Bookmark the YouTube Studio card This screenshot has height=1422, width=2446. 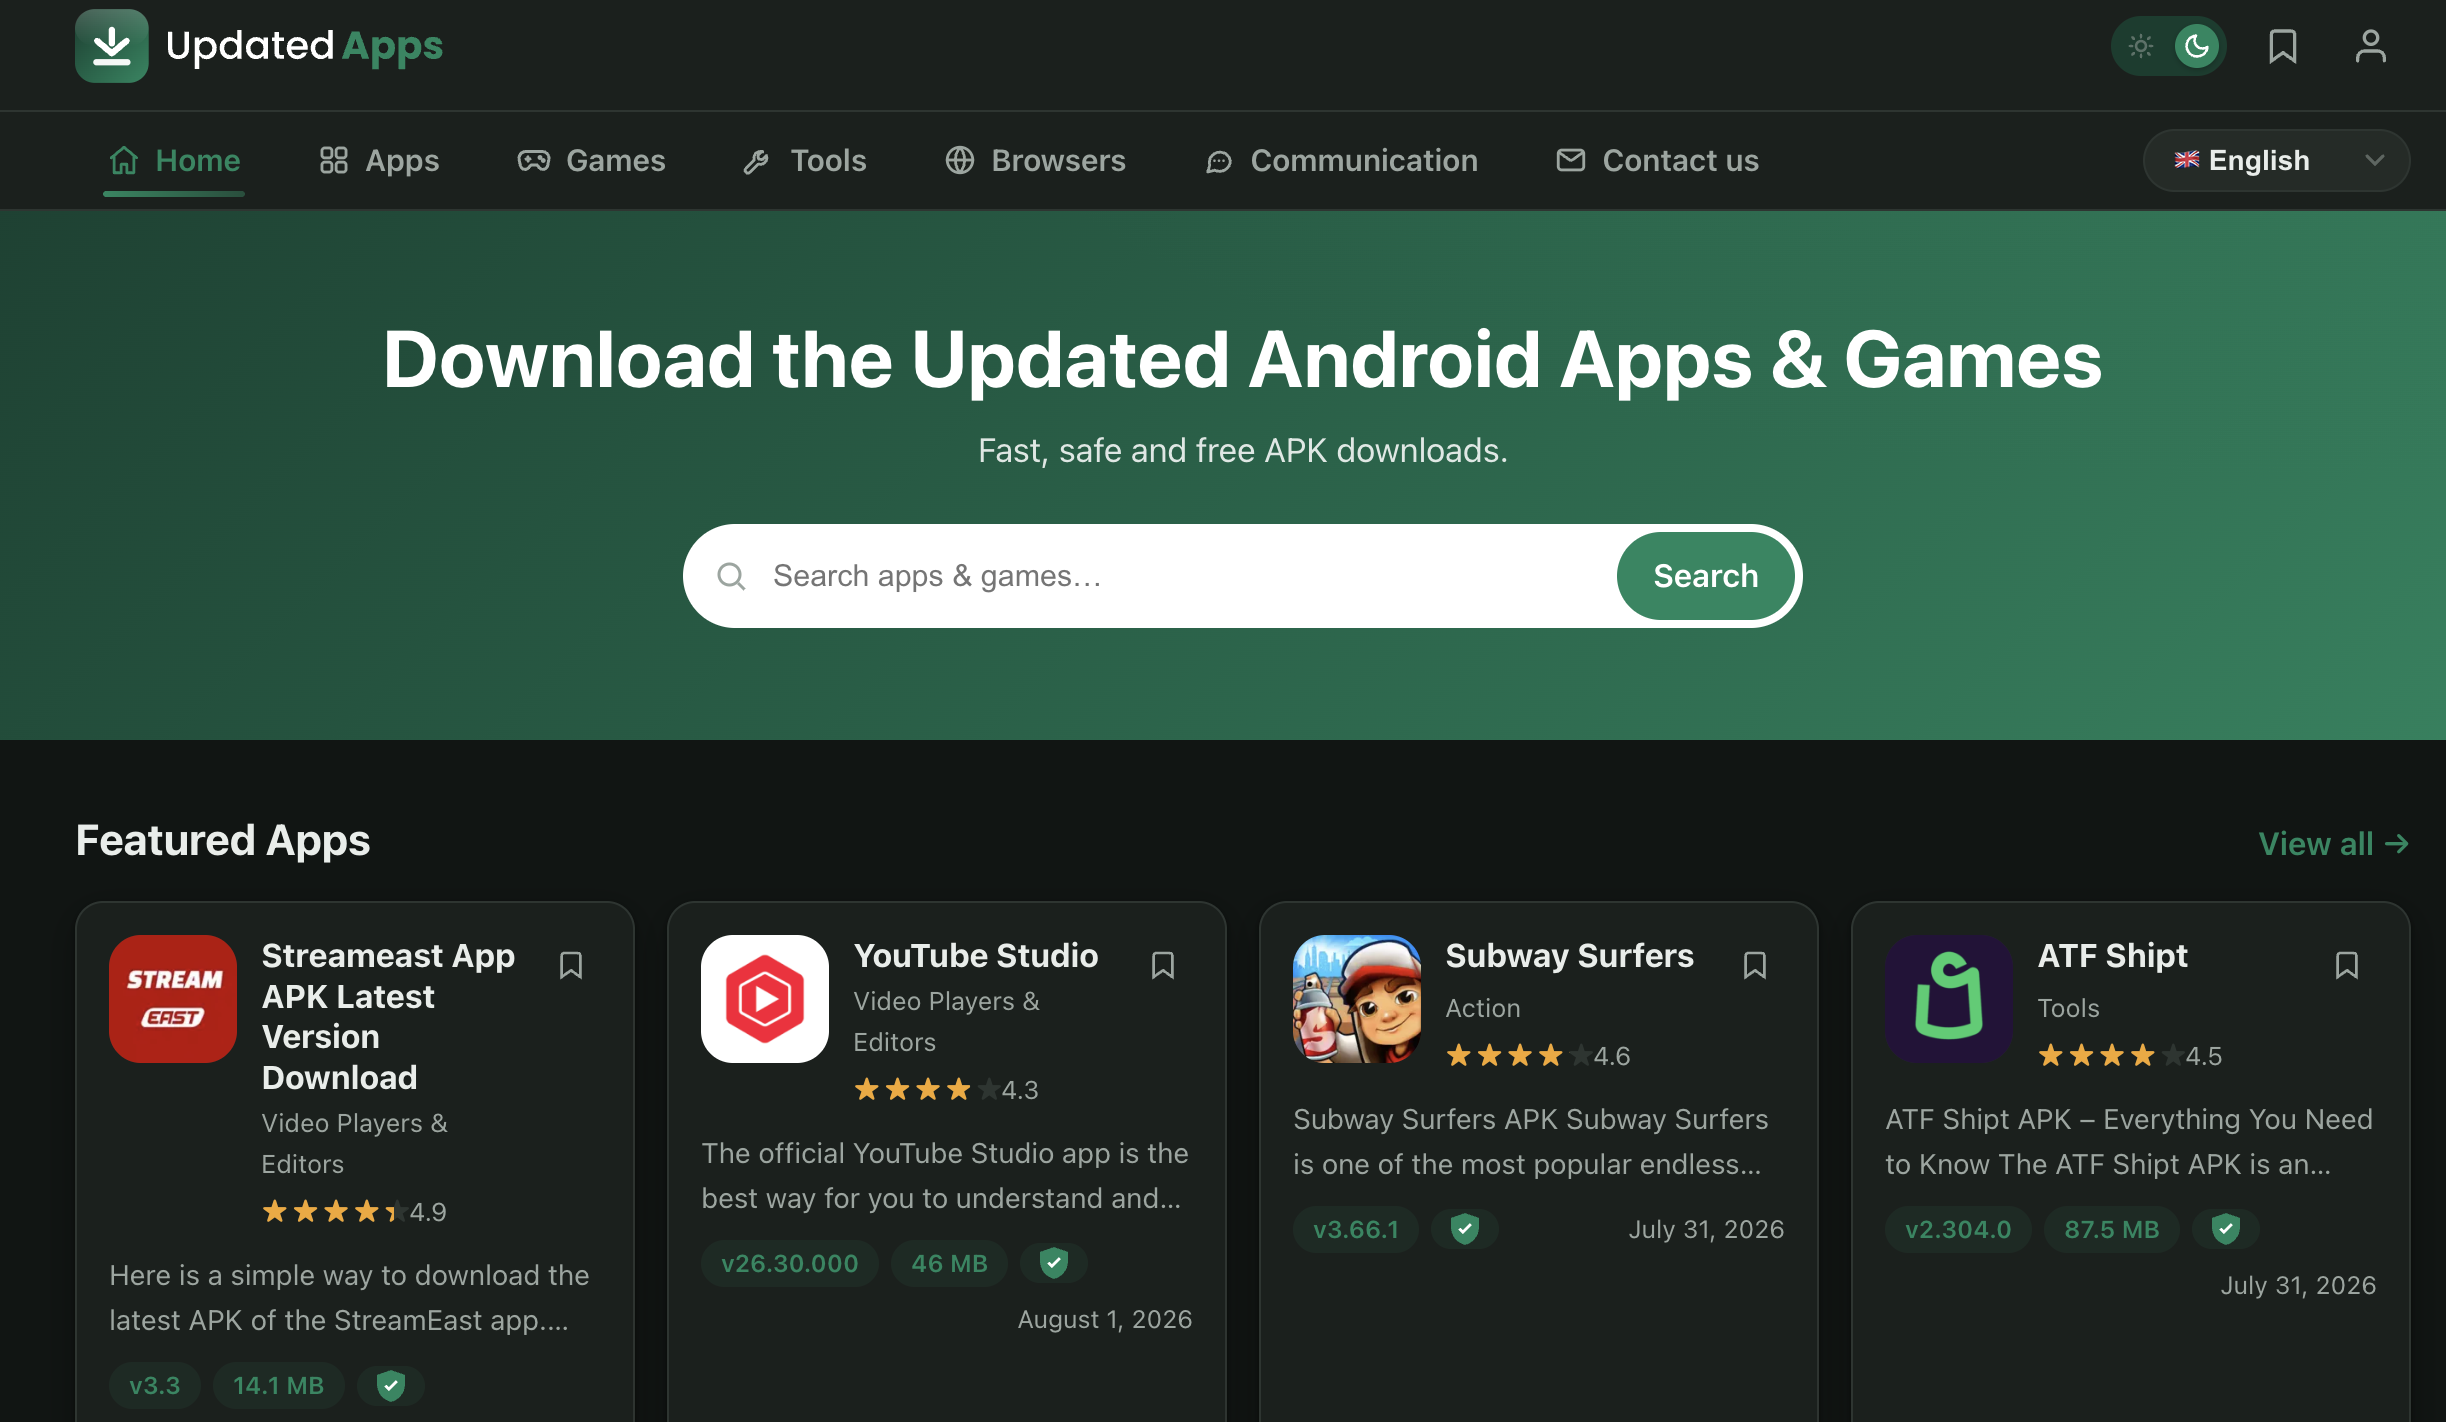pos(1163,965)
